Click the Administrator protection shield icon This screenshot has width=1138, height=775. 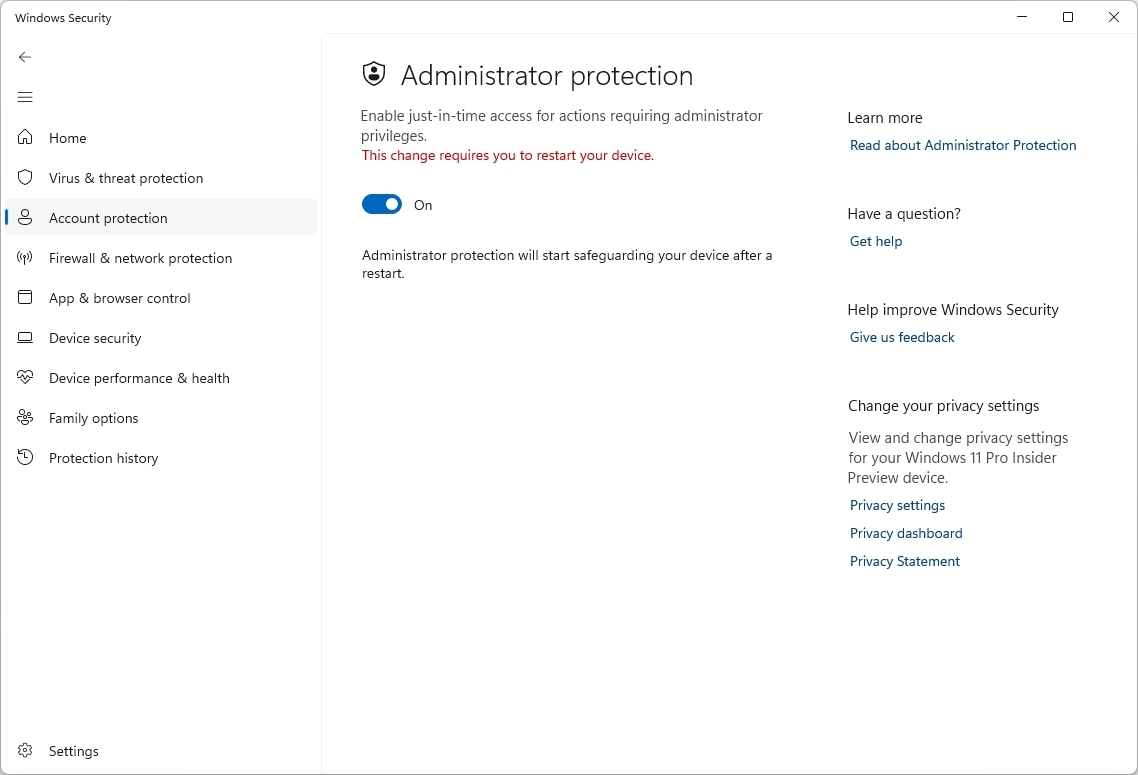(x=374, y=73)
